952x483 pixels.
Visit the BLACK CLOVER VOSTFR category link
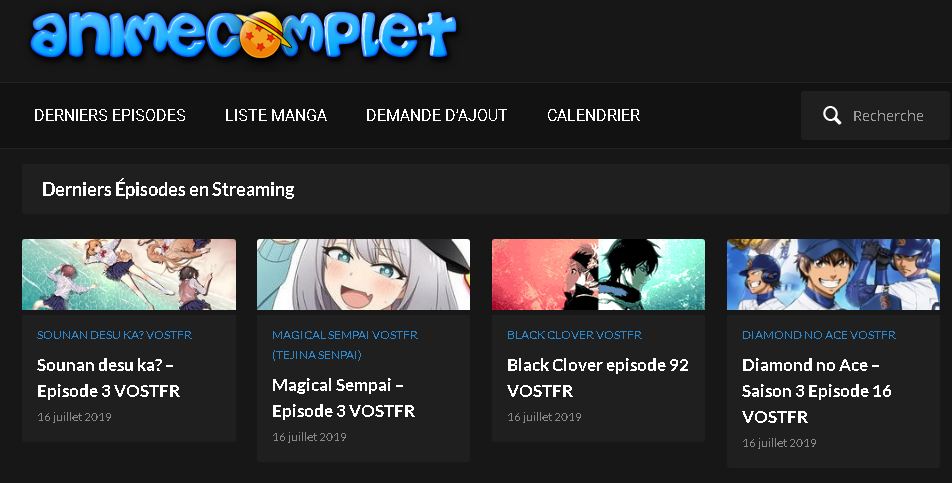click(x=574, y=335)
